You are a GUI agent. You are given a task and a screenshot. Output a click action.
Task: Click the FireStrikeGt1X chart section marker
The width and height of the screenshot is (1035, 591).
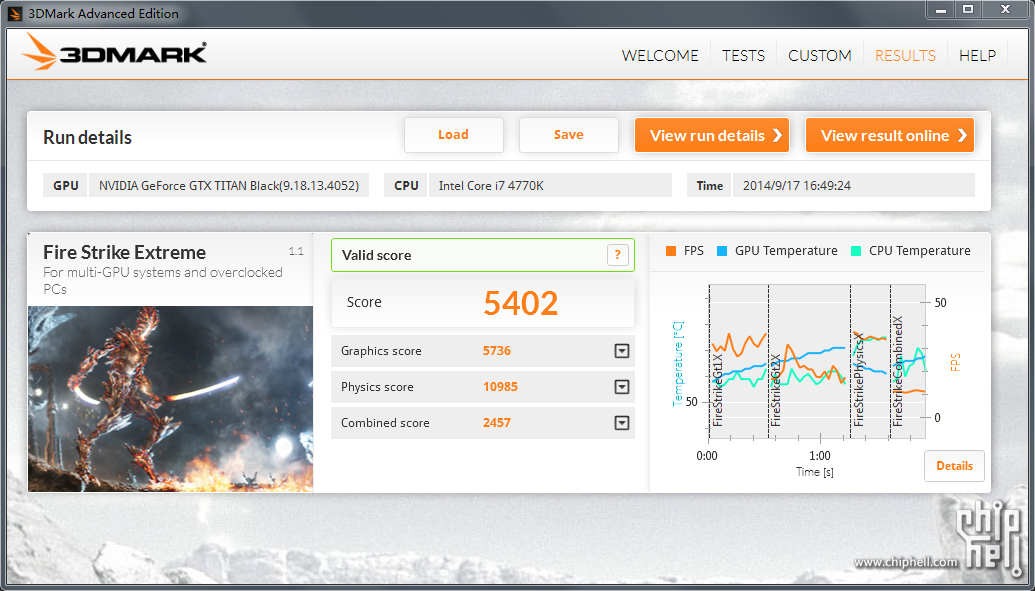(x=719, y=390)
